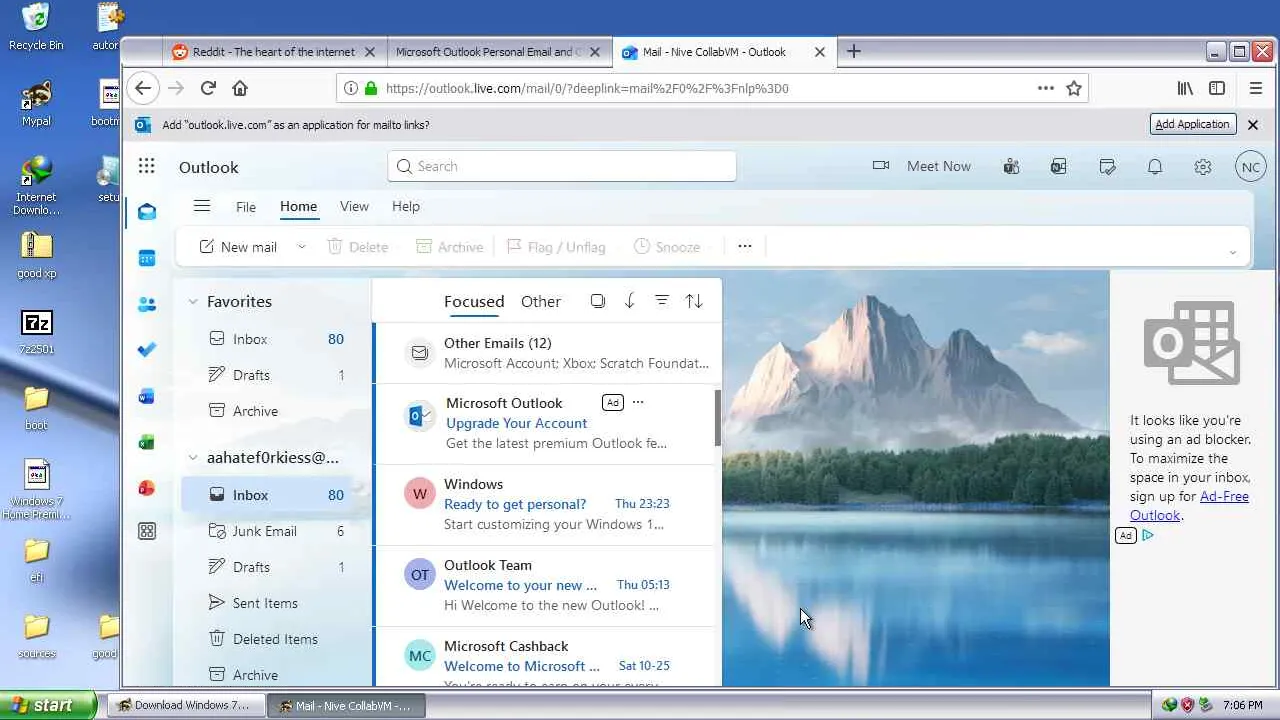Collapse the Favorites folder group
This screenshot has height=720, width=1280.
pyautogui.click(x=193, y=301)
